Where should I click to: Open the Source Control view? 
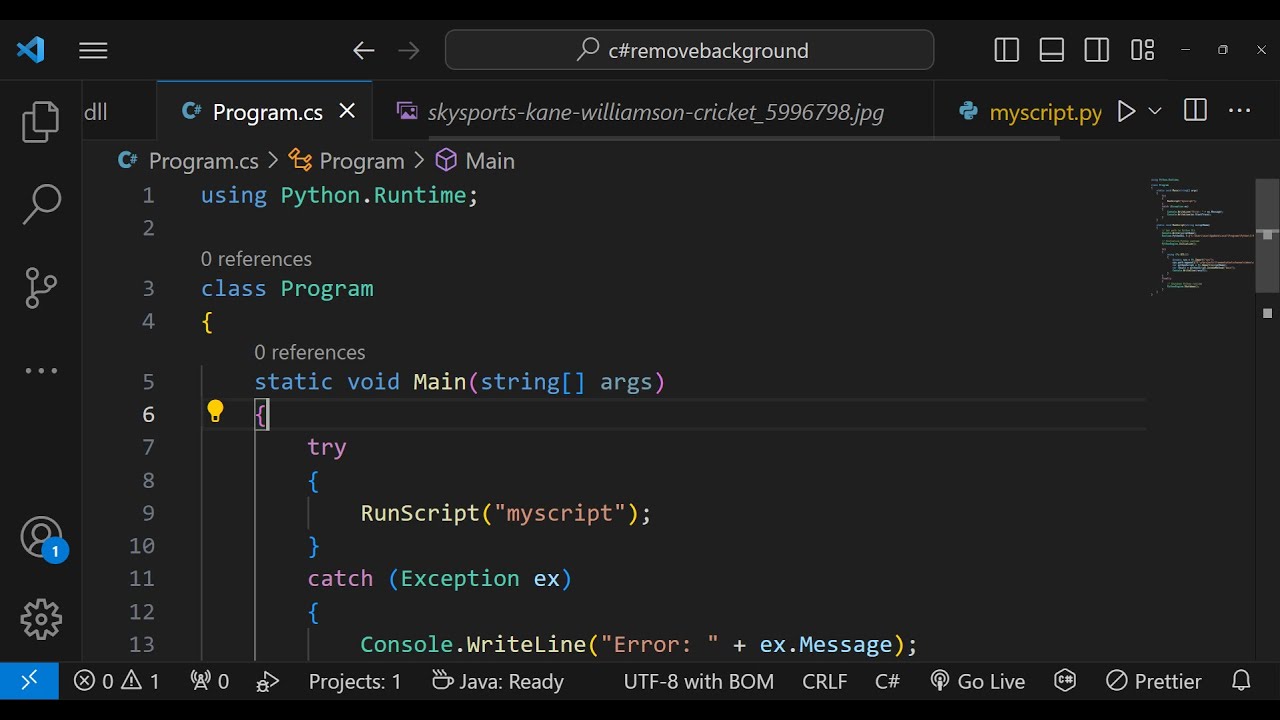(x=41, y=288)
